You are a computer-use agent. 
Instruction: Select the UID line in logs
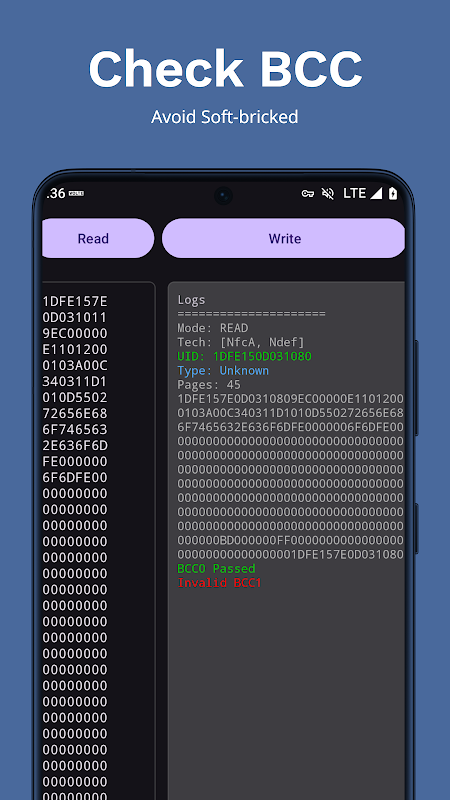click(244, 356)
